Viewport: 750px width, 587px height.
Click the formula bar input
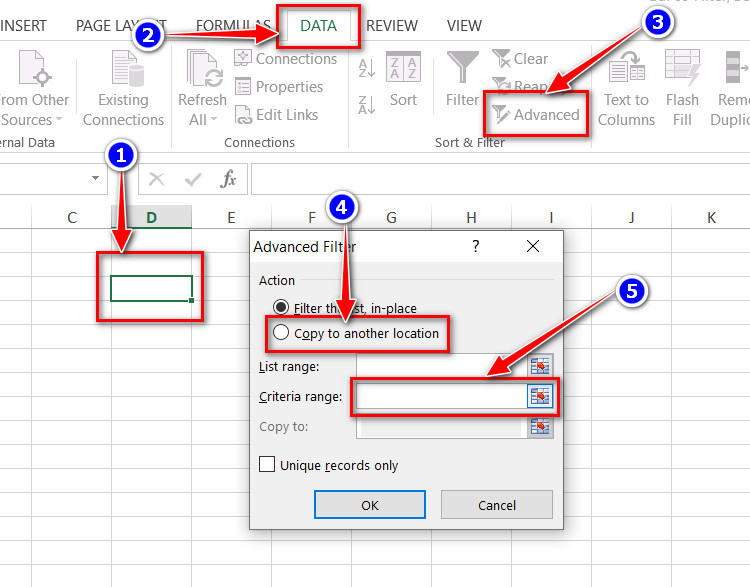500,179
